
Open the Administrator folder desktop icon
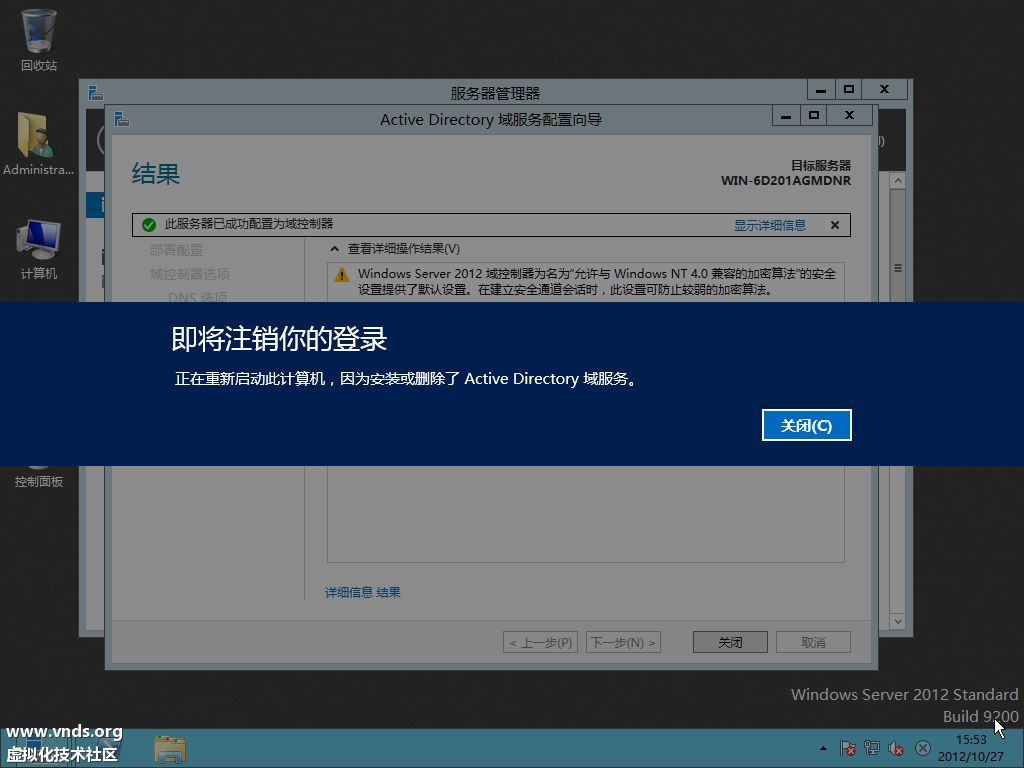click(x=39, y=144)
